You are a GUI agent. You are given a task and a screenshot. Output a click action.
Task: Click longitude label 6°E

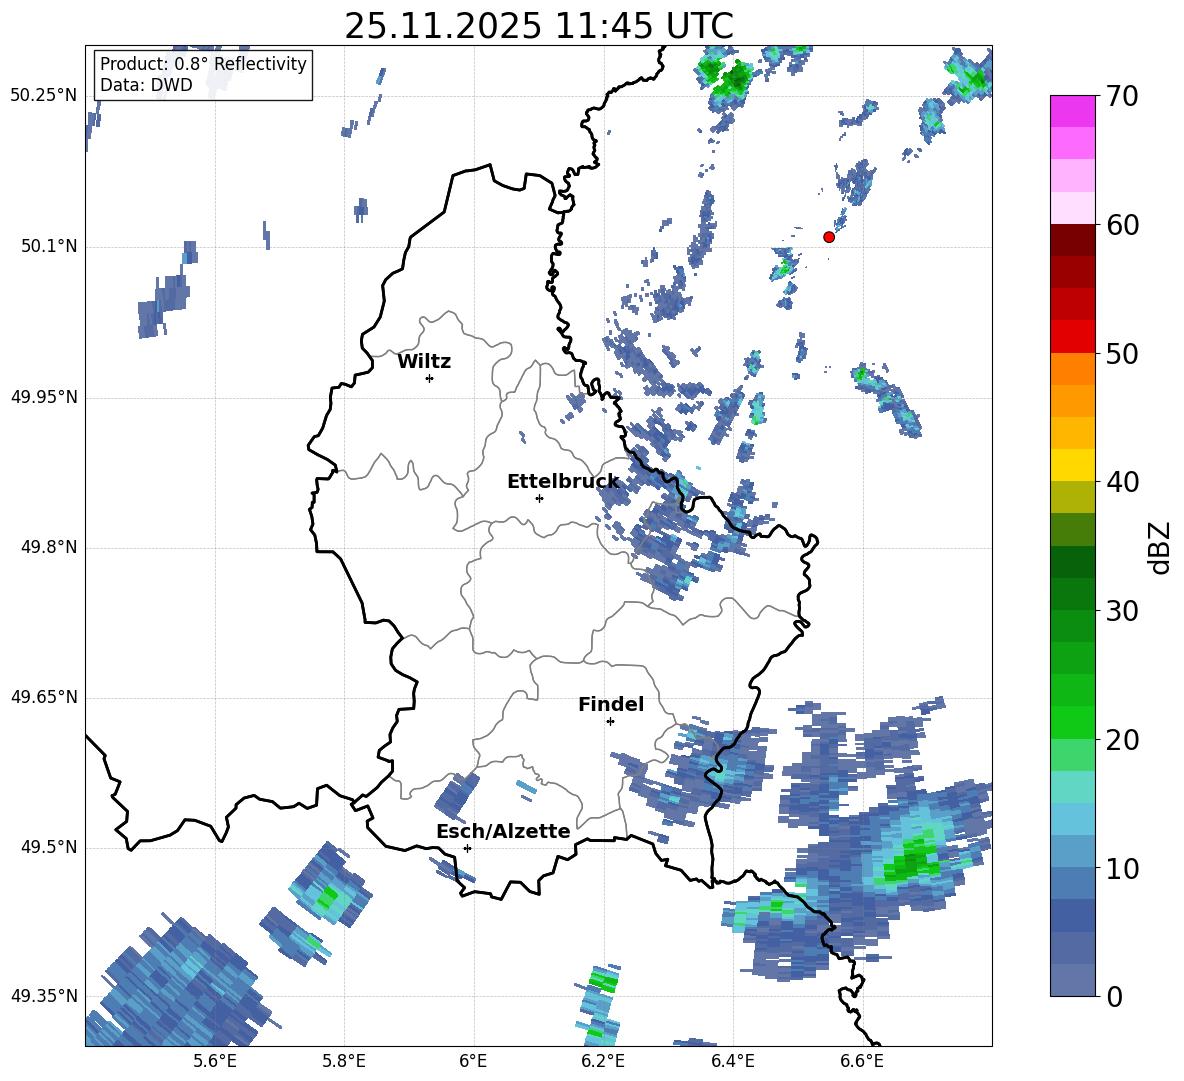click(473, 1061)
